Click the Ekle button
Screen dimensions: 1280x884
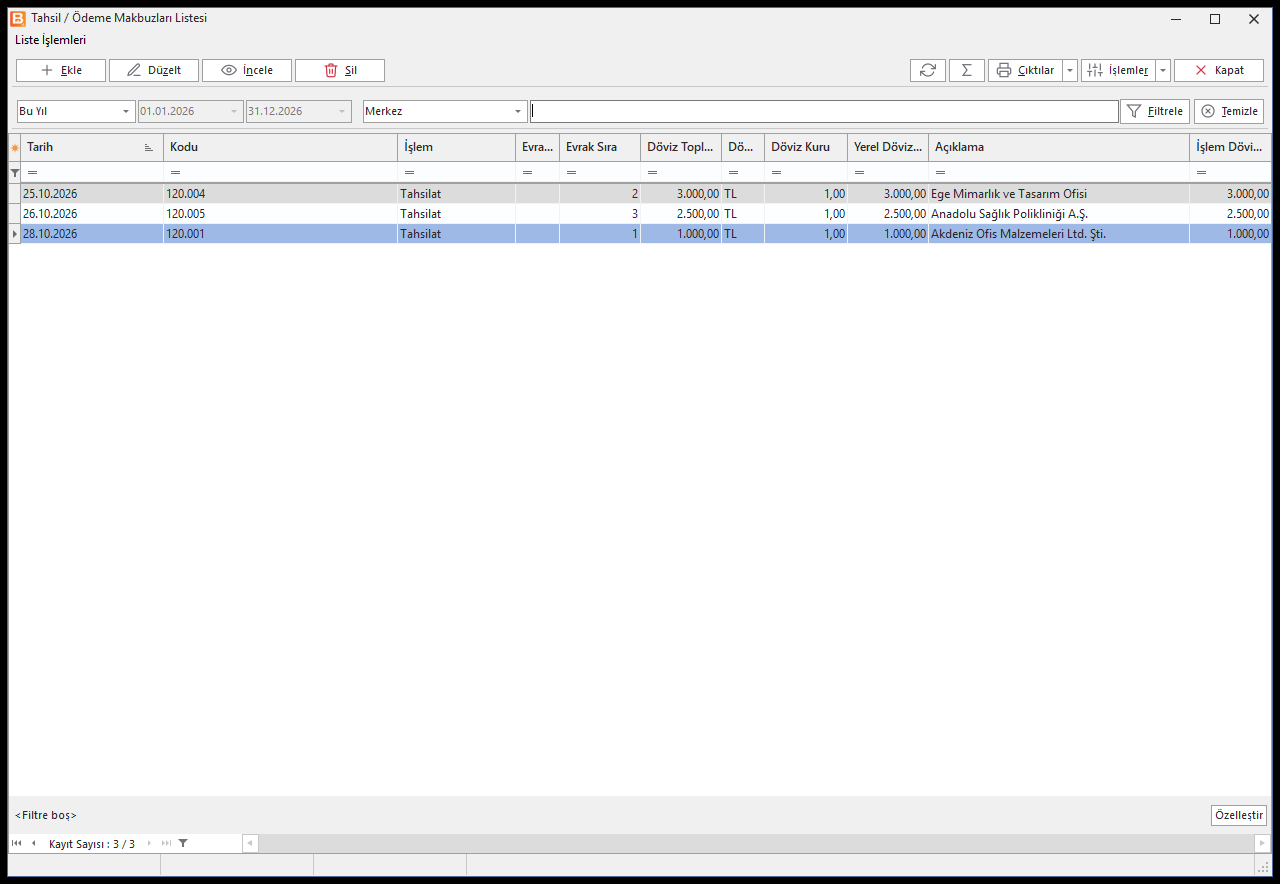click(61, 70)
